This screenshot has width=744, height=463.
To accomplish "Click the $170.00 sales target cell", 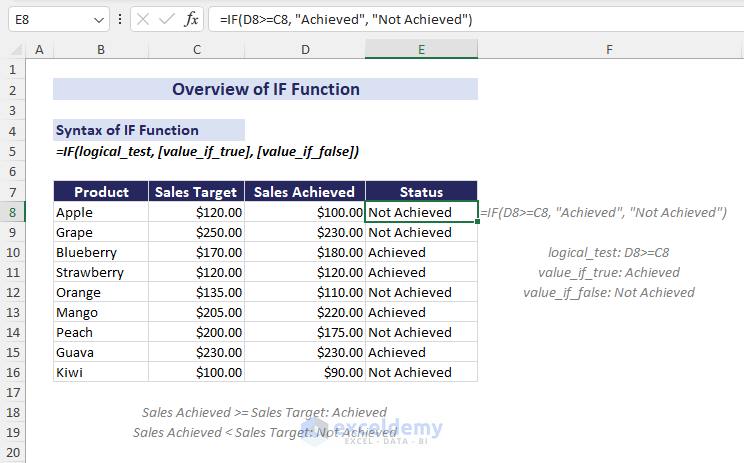I will pos(196,252).
